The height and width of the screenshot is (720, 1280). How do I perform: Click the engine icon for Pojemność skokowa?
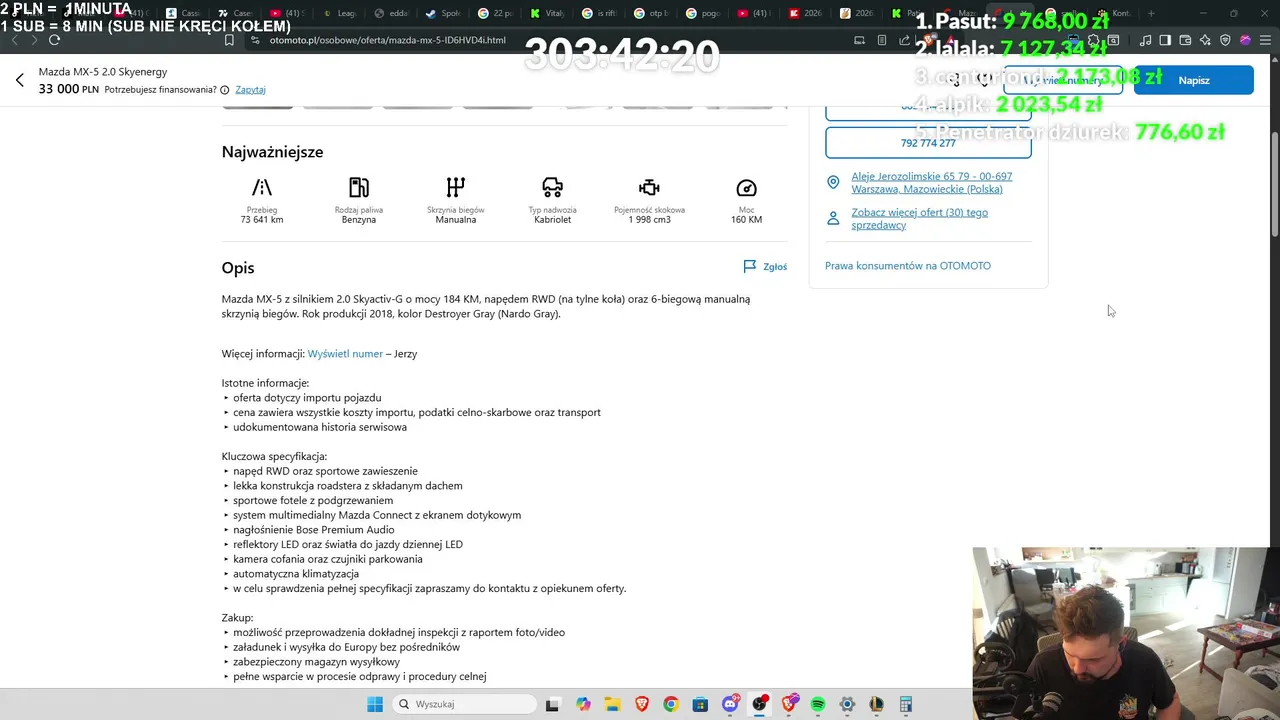[x=649, y=187]
